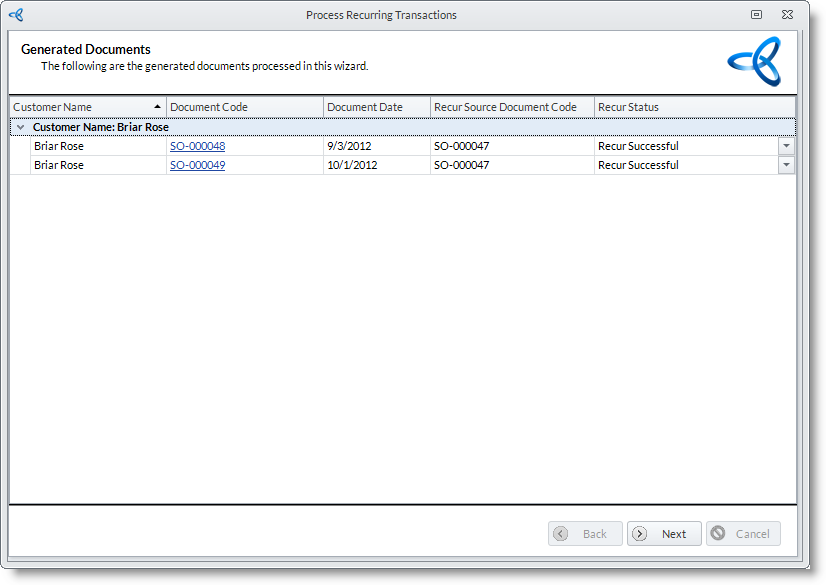Open document link SO-000049

[x=198, y=165]
